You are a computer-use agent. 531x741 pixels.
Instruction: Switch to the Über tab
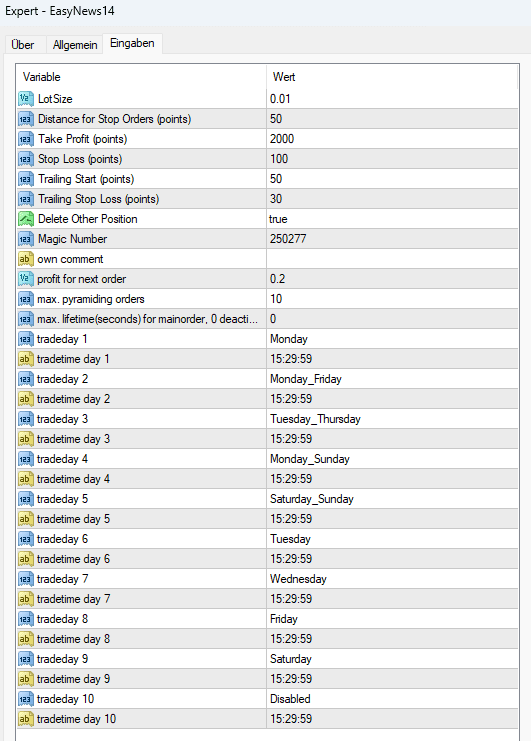point(23,45)
